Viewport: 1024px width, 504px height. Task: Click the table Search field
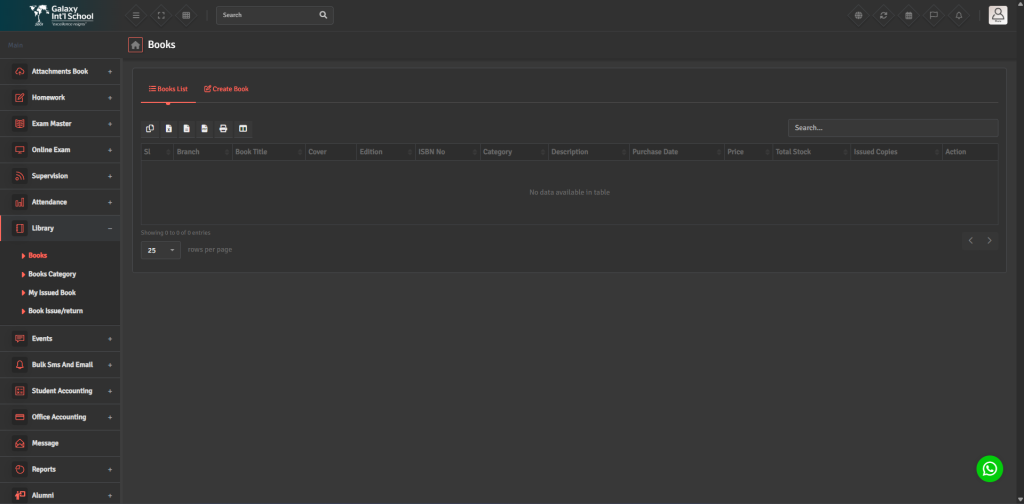click(x=892, y=128)
